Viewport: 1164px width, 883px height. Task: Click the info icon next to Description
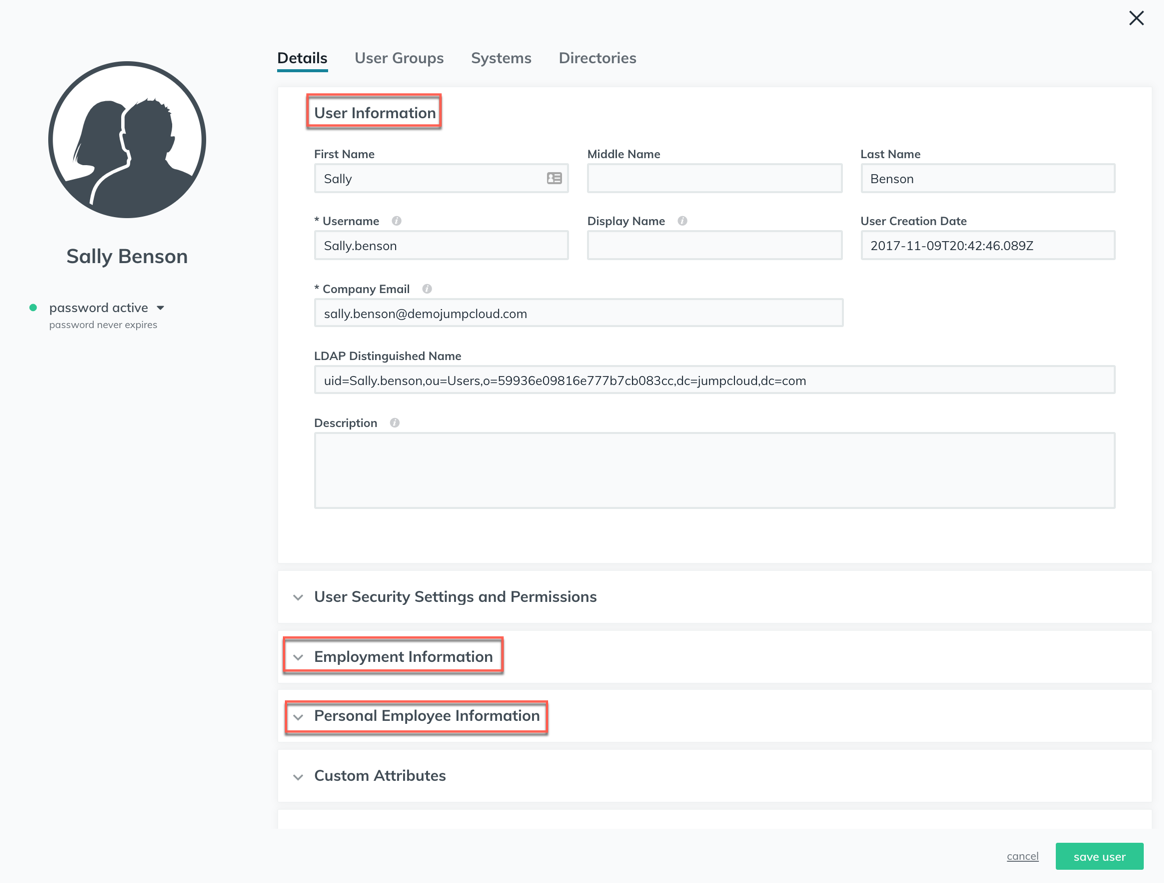pos(394,422)
